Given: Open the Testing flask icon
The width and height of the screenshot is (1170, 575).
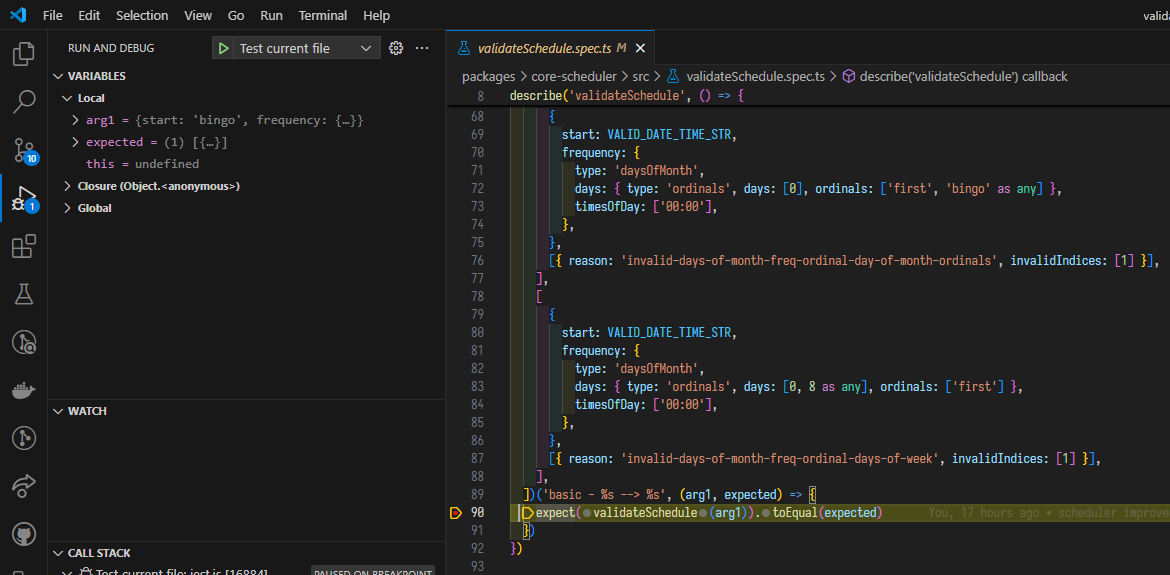Looking at the screenshot, I should pos(24,294).
